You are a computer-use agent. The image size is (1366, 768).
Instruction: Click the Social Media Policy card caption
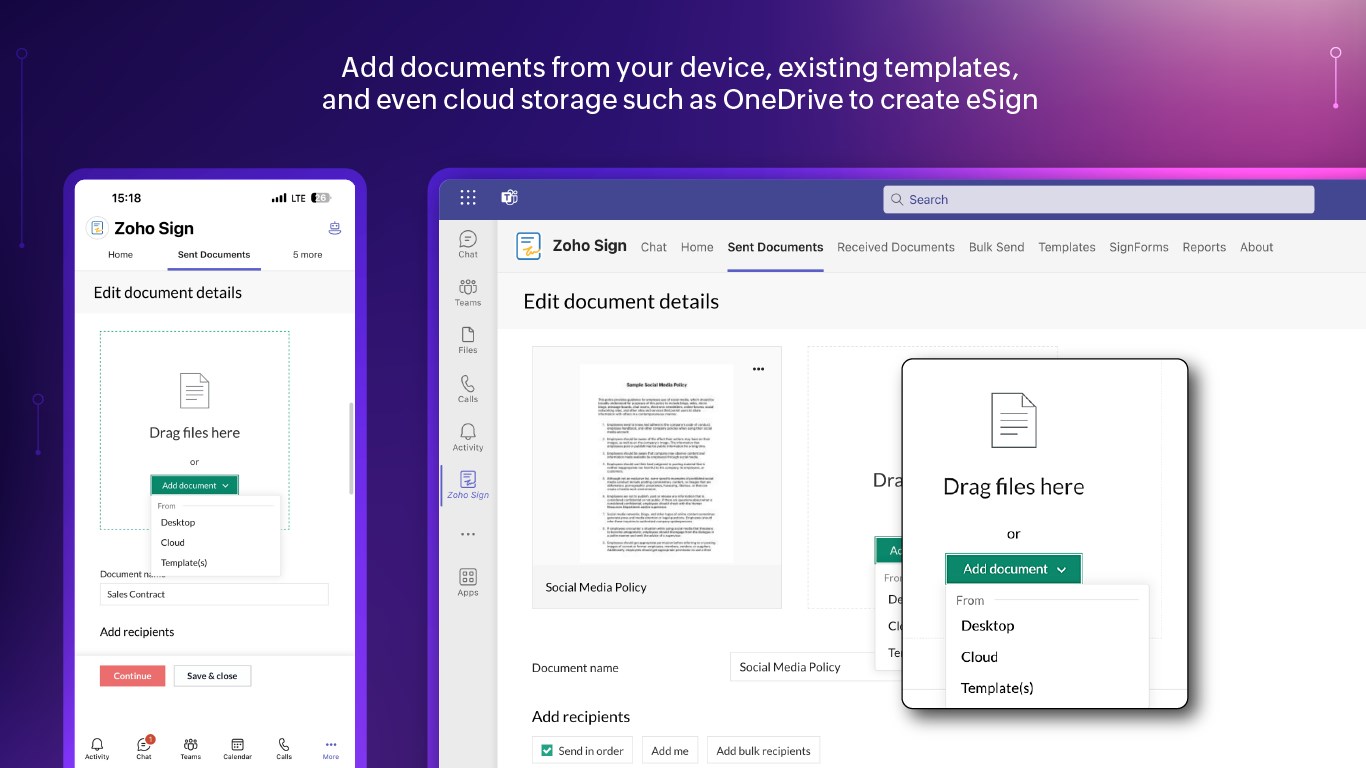pyautogui.click(x=596, y=587)
